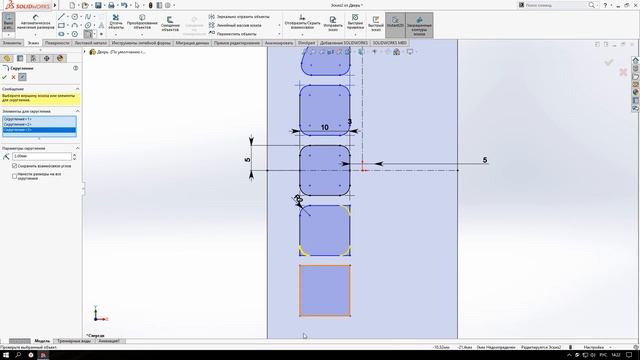640x360 pixels.
Task: Click Linear Sketch Pattern in ribbon
Action: (x=235, y=25)
